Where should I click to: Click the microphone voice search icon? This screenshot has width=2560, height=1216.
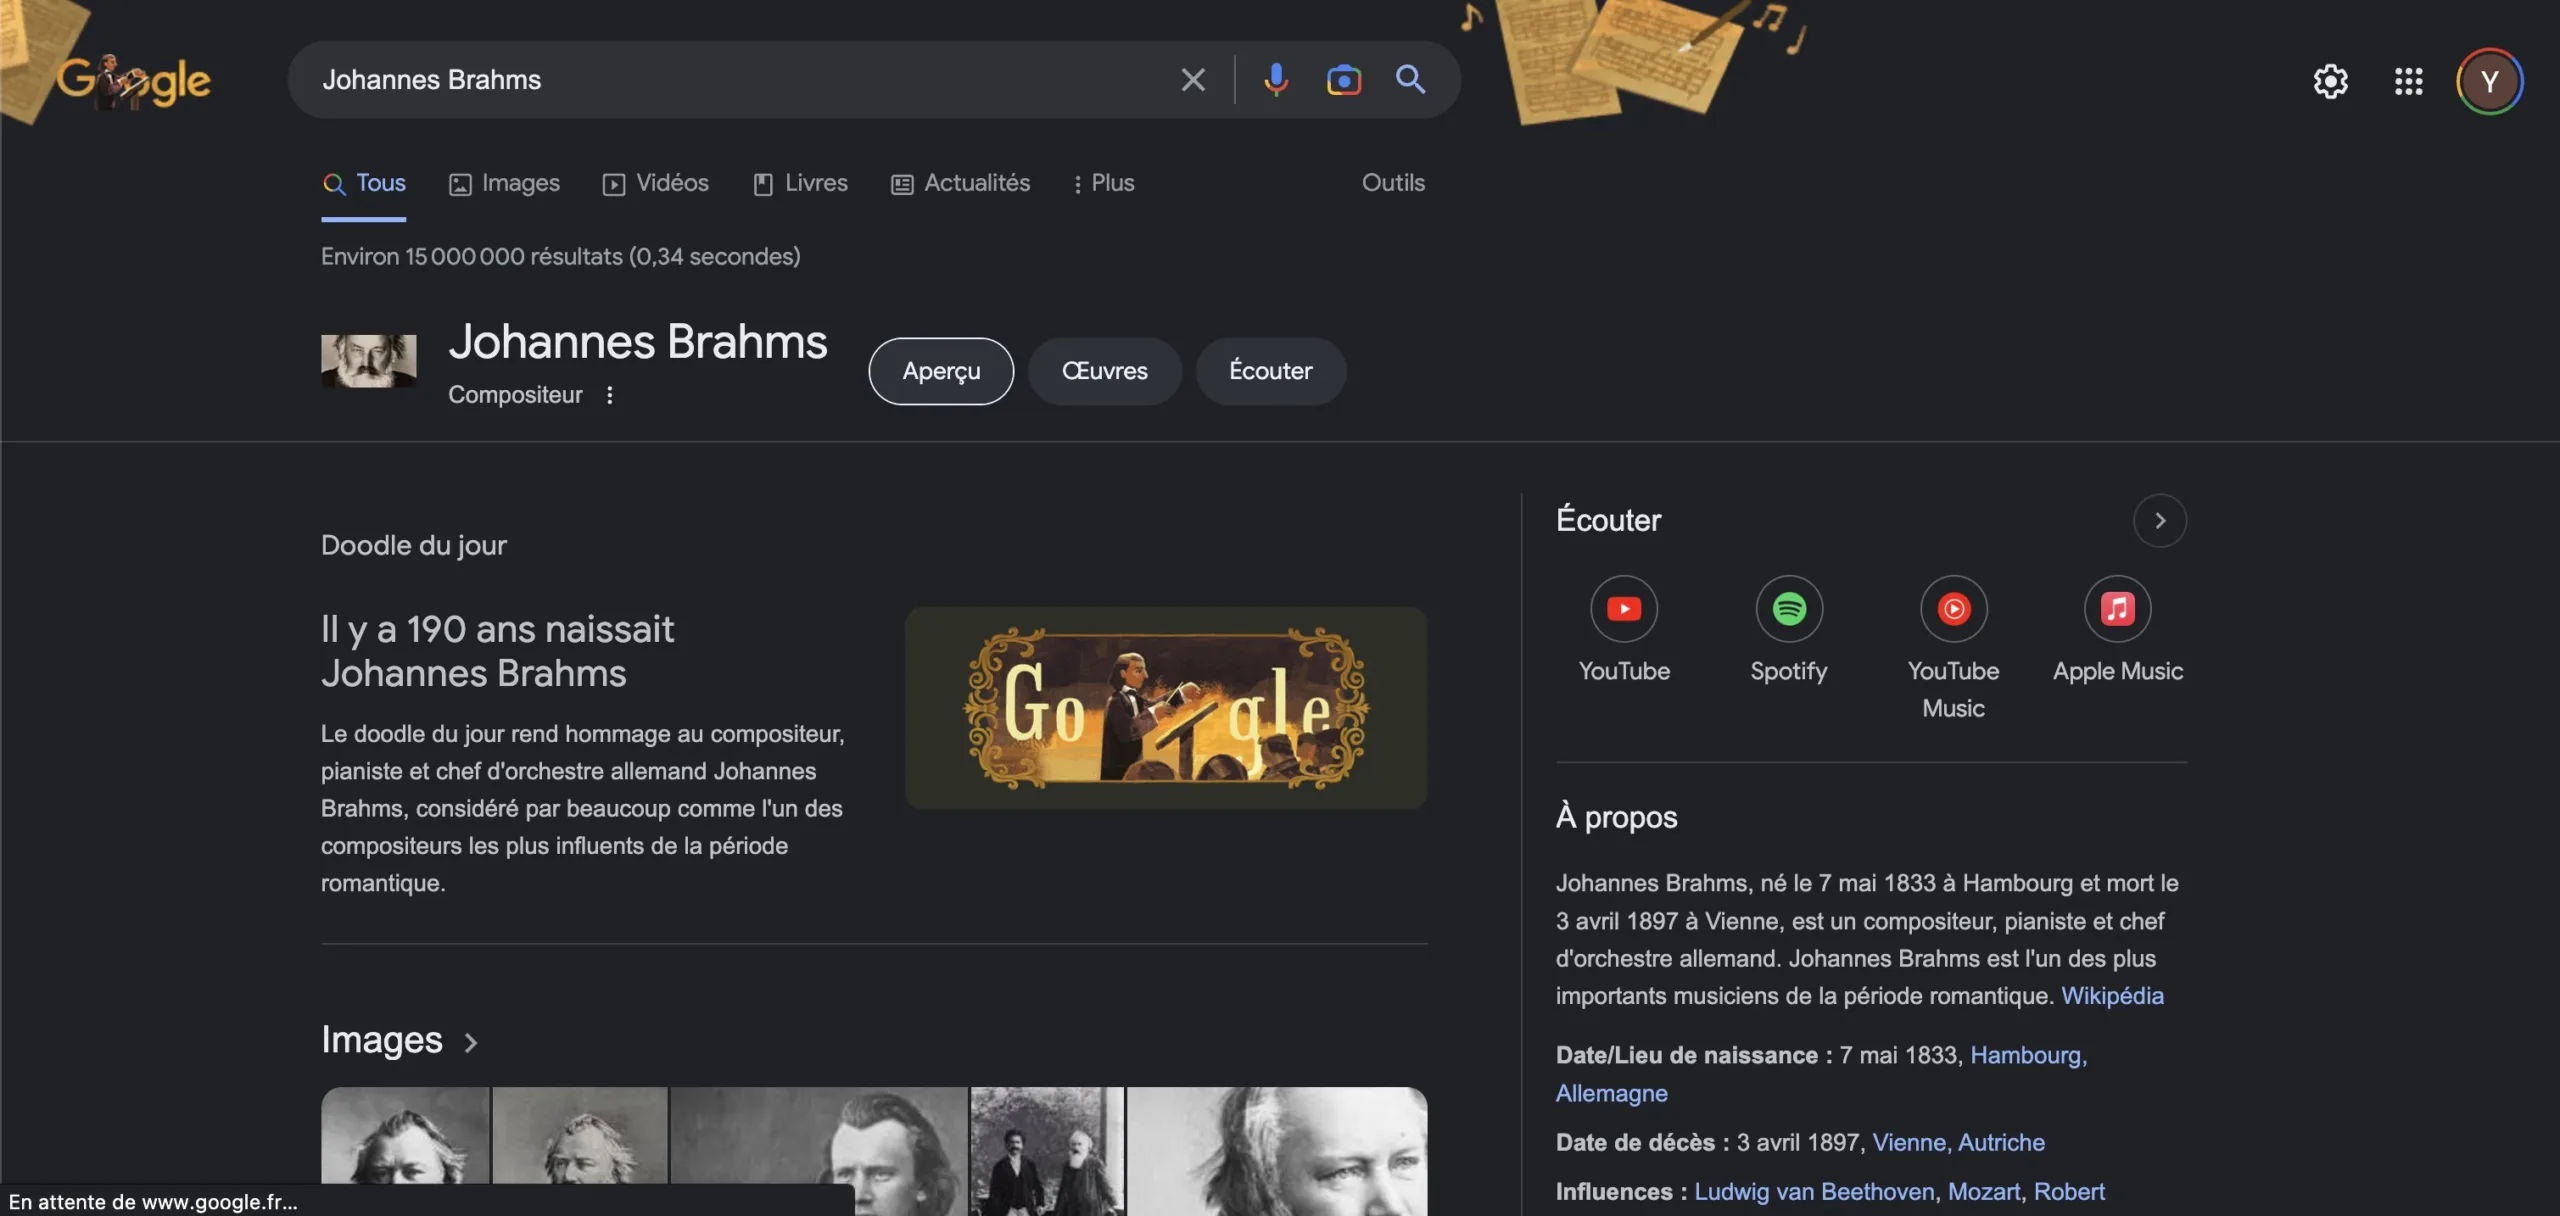coord(1275,79)
